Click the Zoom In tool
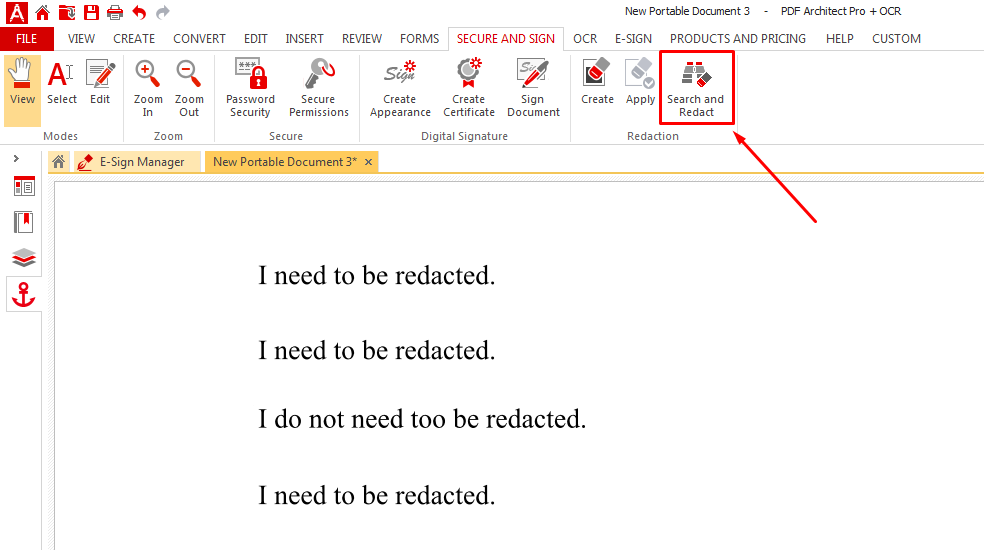The image size is (984, 550). 148,89
